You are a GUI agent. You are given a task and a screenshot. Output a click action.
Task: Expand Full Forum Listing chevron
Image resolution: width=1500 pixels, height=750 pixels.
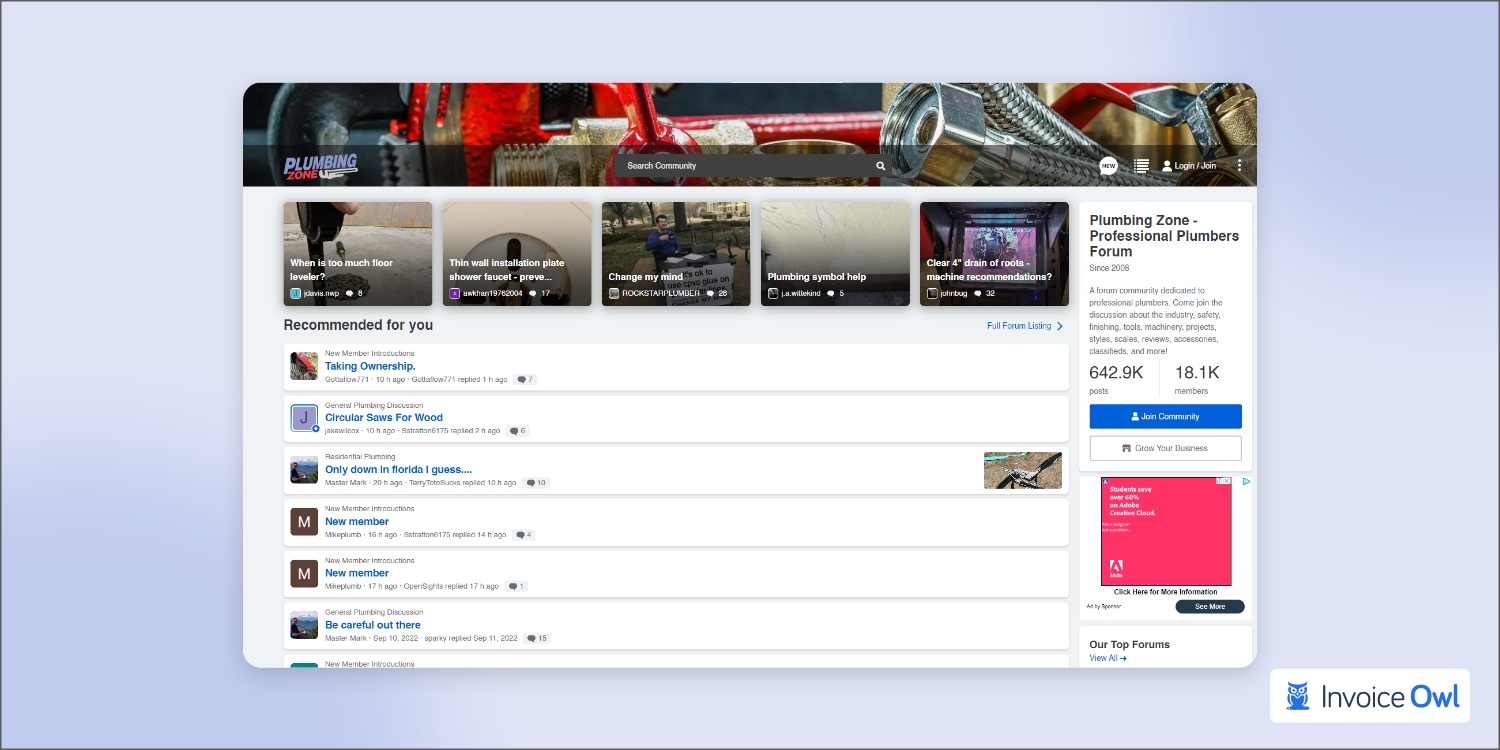(1060, 326)
